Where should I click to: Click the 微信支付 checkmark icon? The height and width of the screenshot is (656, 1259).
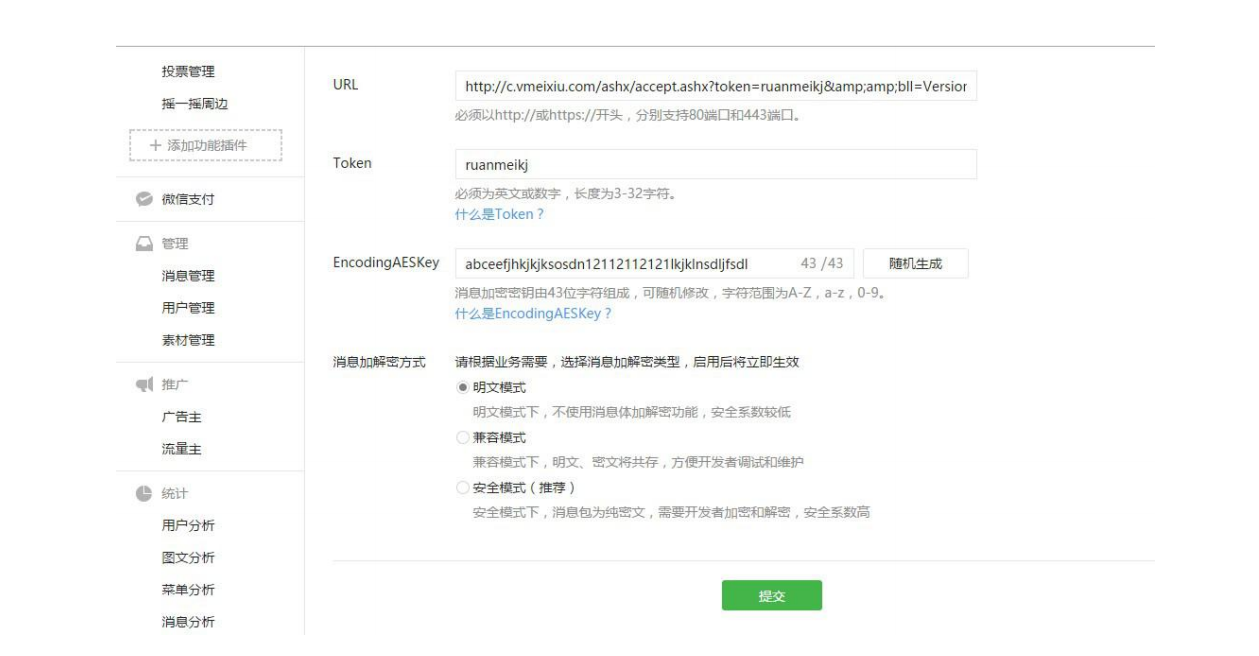142,199
